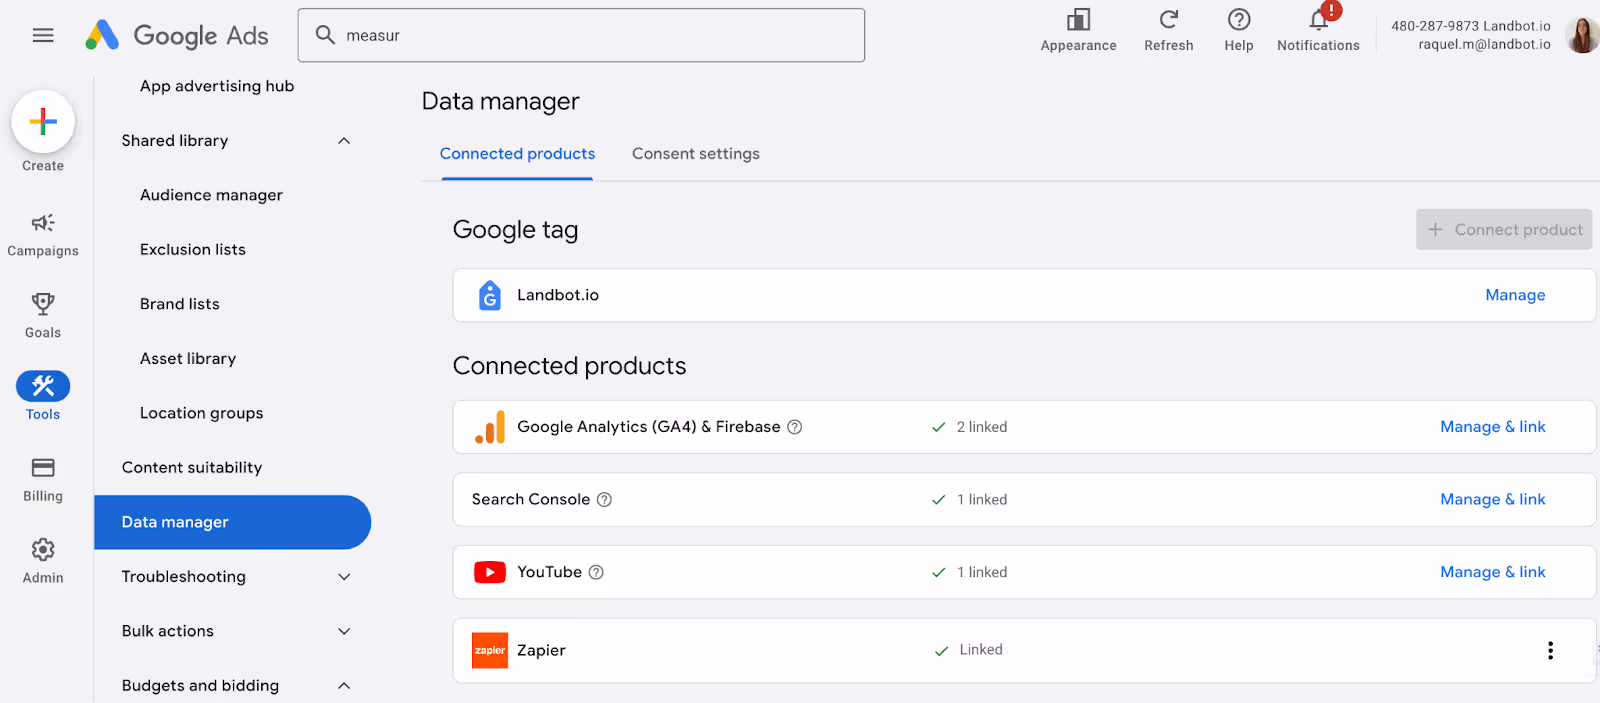1600x703 pixels.
Task: Click the 'Google tag' section heading
Action: click(515, 230)
